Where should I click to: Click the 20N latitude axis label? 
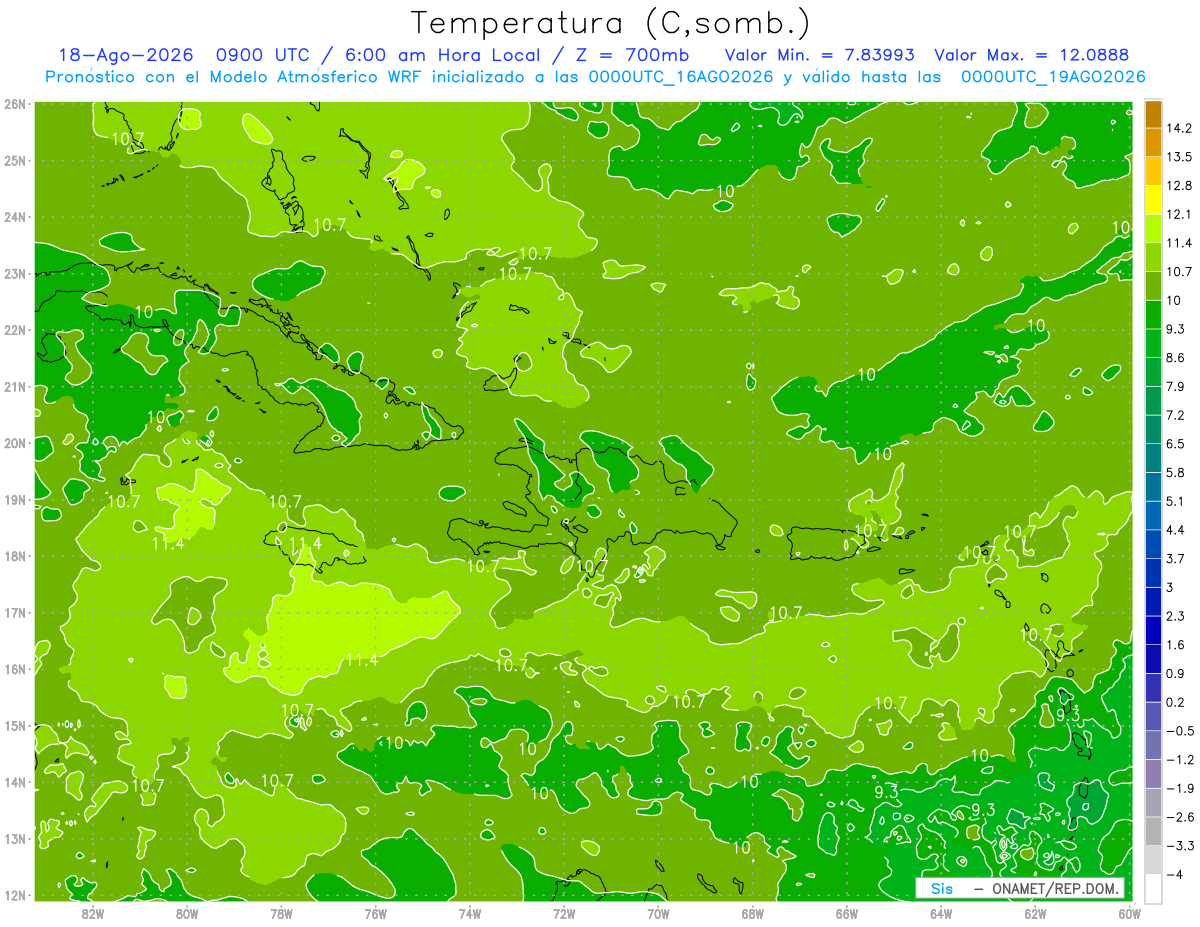click(x=15, y=443)
